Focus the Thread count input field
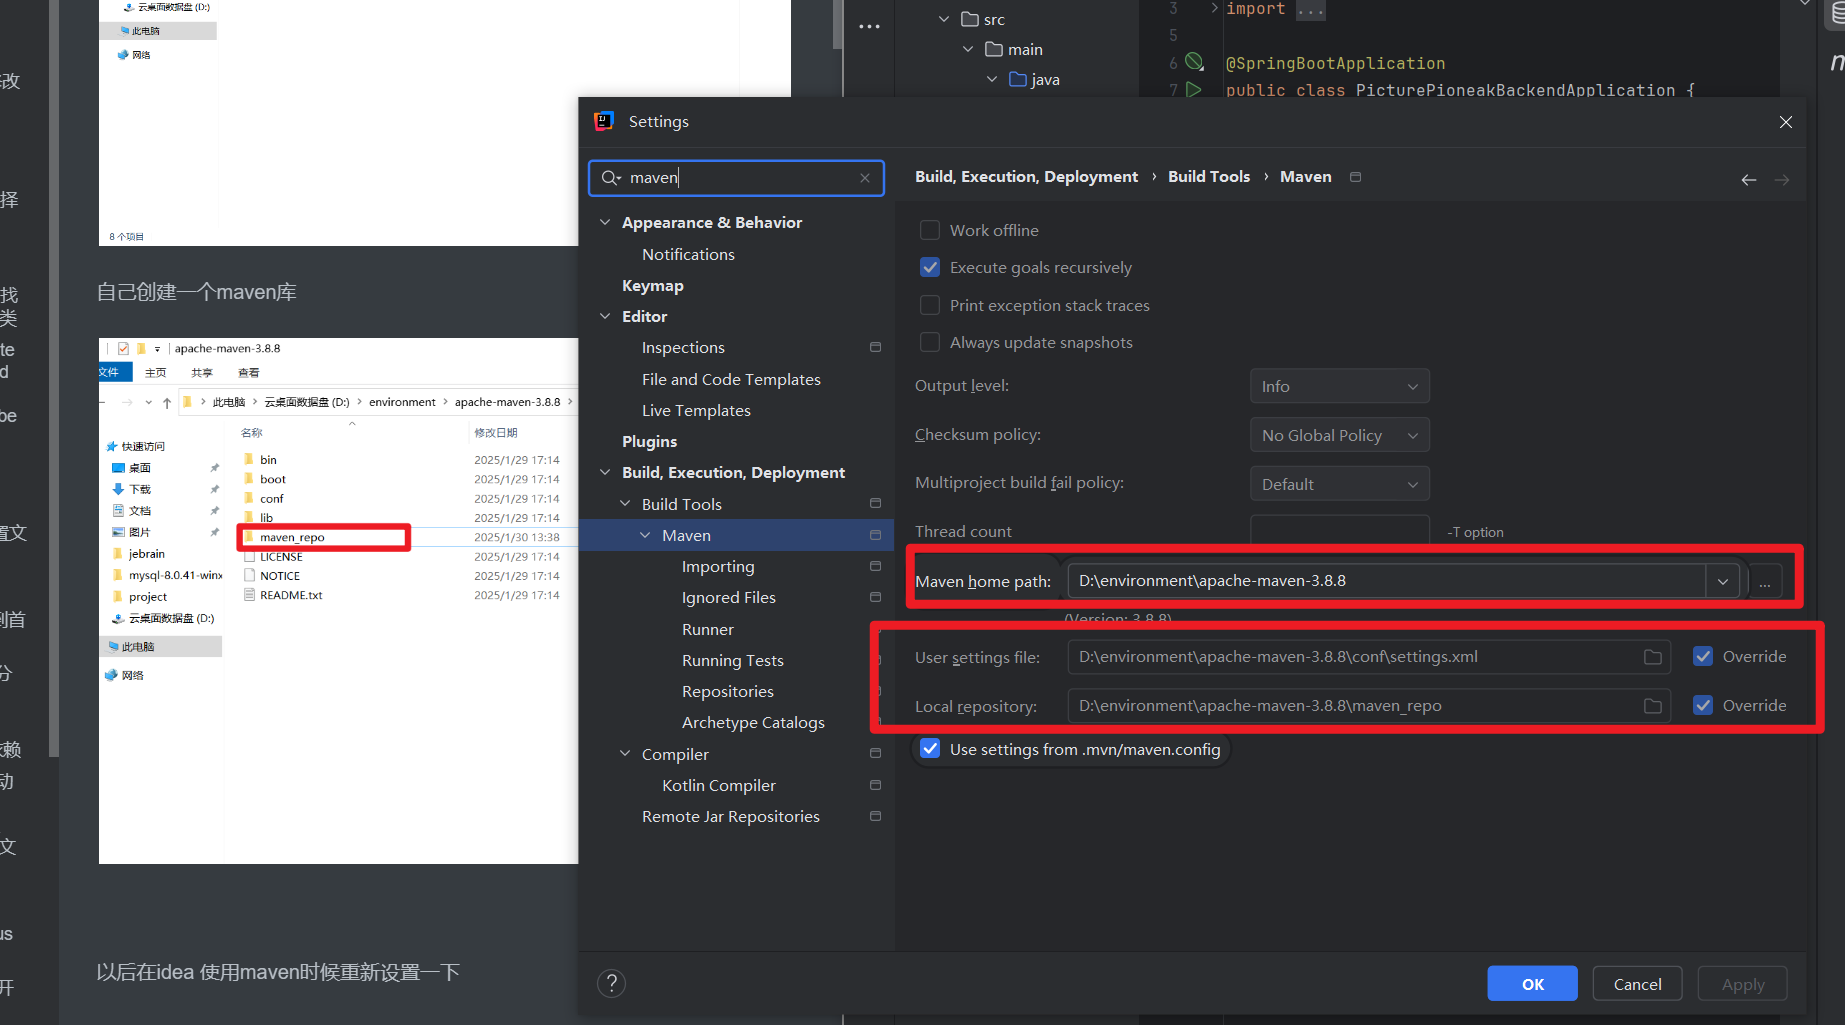The width and height of the screenshot is (1845, 1025). point(1339,531)
